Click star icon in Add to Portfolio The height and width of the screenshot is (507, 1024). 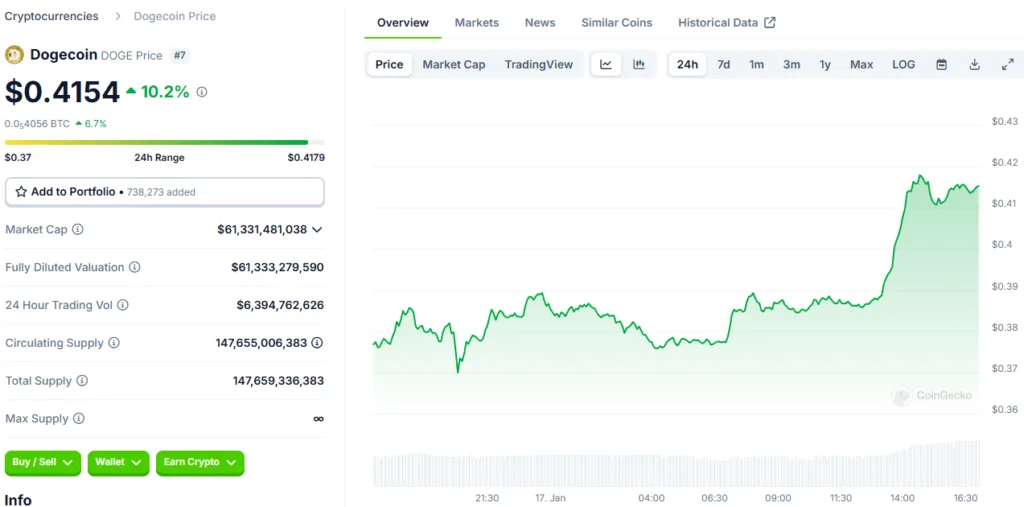(21, 191)
